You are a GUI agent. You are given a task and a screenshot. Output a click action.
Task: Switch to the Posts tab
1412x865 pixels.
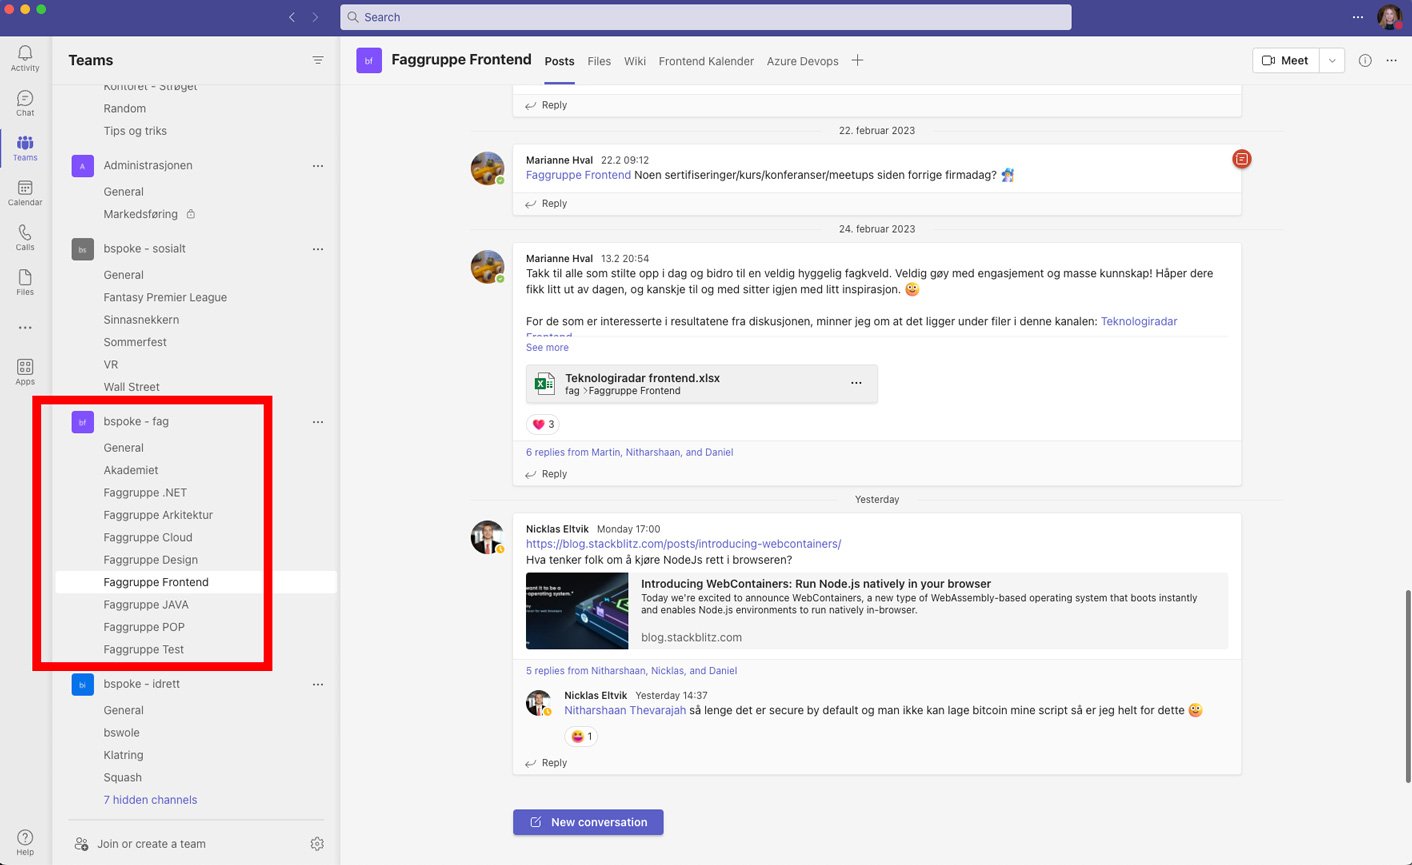coord(559,61)
